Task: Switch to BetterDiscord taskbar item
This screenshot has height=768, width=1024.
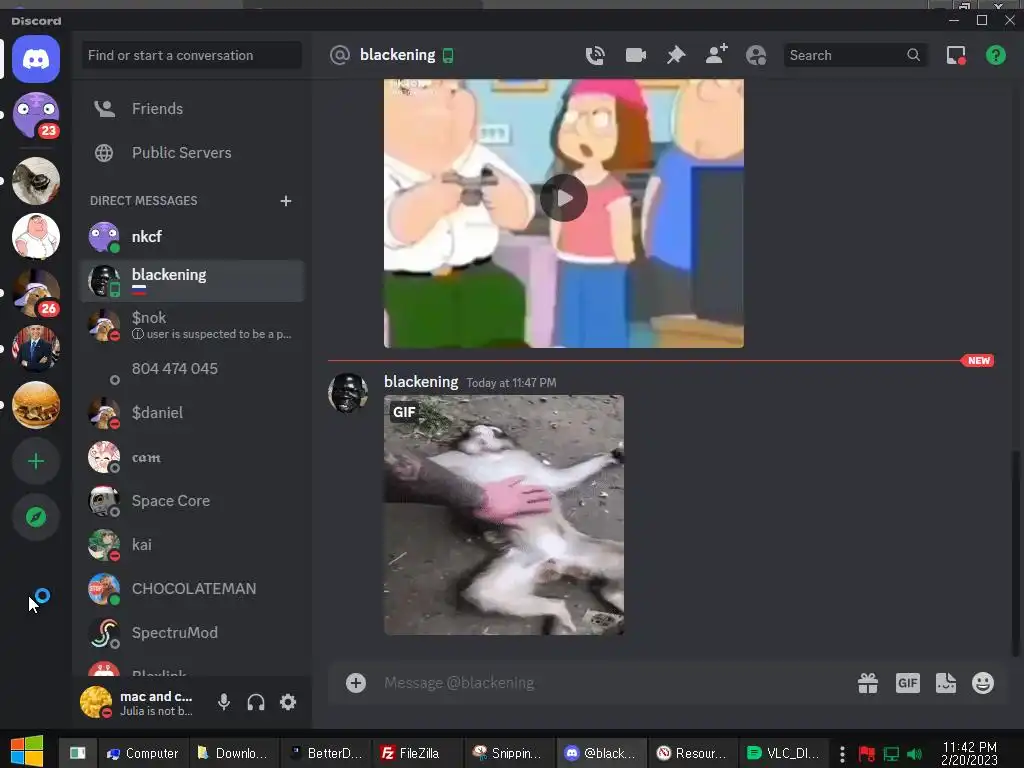Action: click(x=326, y=754)
